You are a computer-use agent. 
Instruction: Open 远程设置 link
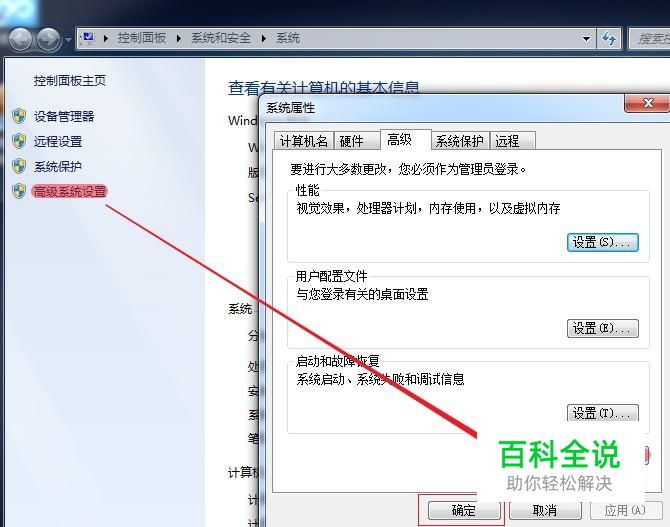click(58, 141)
